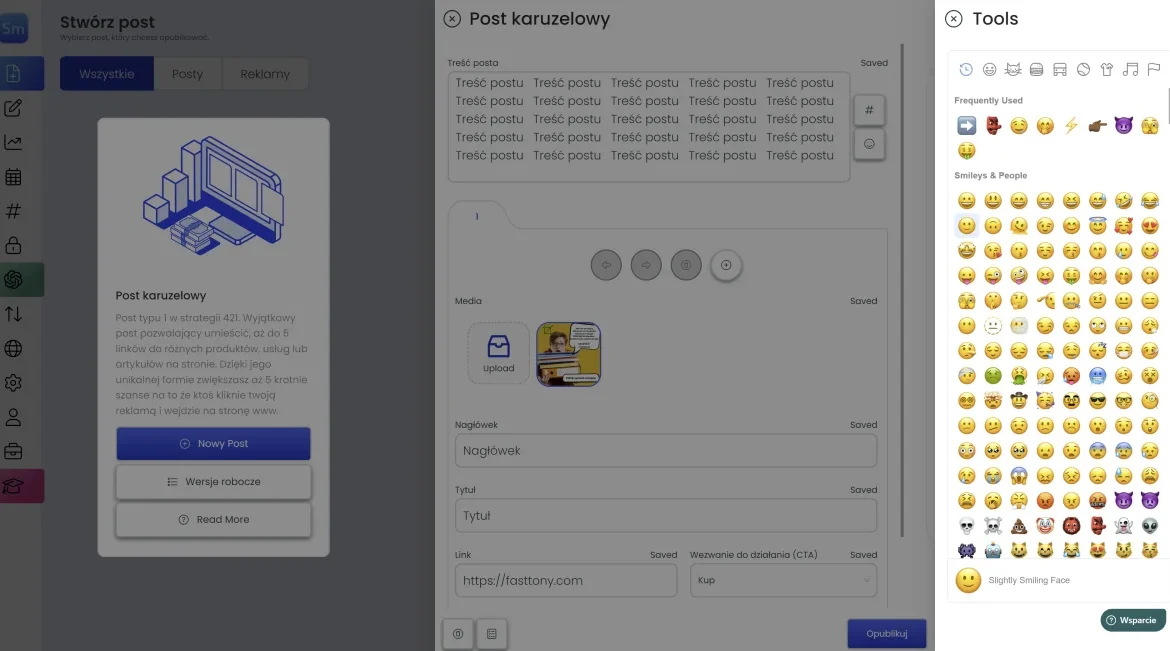Open Wersje robocze drafts
This screenshot has height=651, width=1170.
(x=213, y=482)
